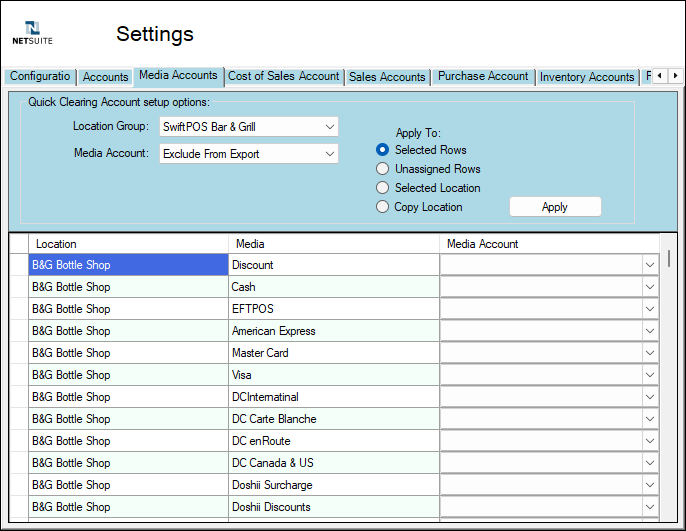Click the American Express media cell
The image size is (686, 531).
334,331
